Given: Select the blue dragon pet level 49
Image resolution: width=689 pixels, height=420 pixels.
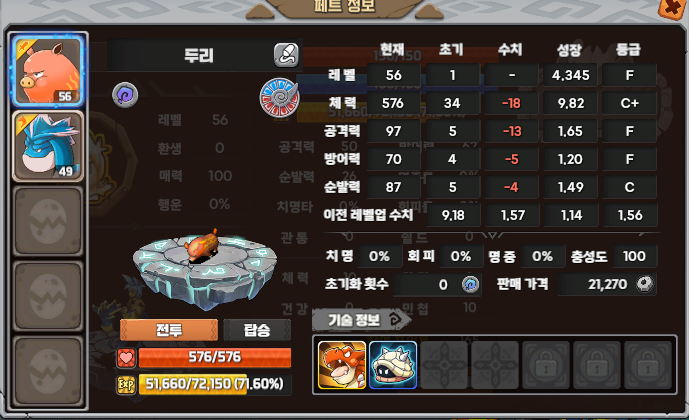Looking at the screenshot, I should 48,146.
